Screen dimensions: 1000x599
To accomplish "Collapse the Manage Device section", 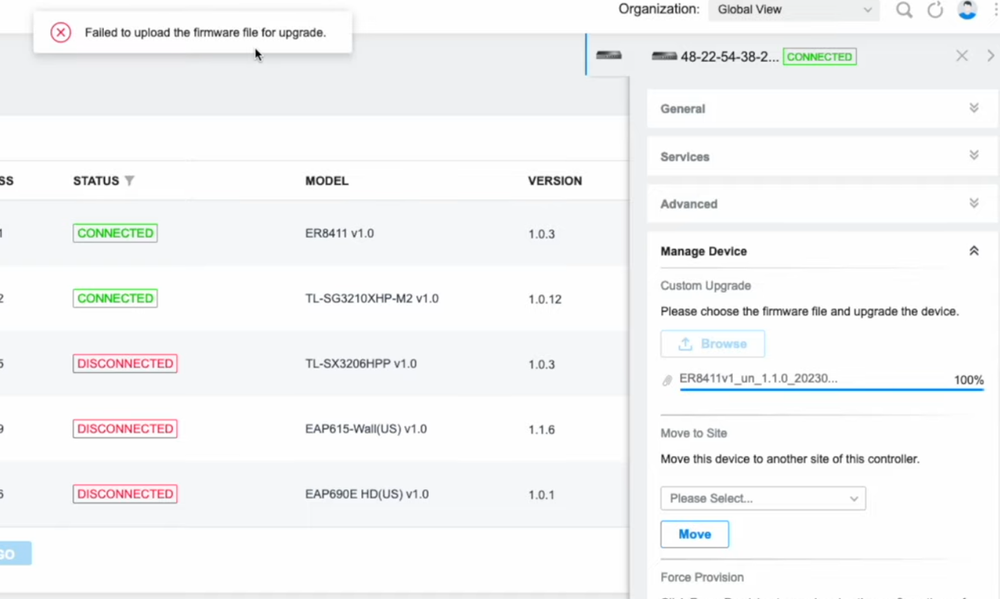I will [x=974, y=251].
